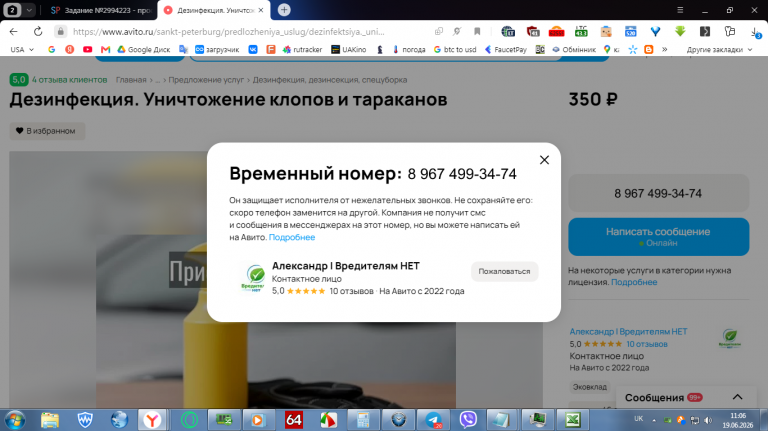This screenshot has height=431, width=768.
Task: Open the Google Диск bookmark
Action: pyautogui.click(x=144, y=49)
